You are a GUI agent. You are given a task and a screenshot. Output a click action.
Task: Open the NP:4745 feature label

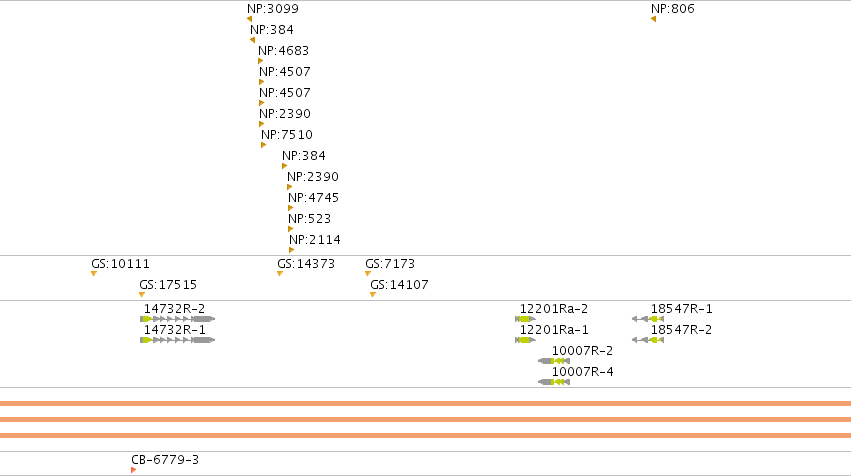point(314,198)
